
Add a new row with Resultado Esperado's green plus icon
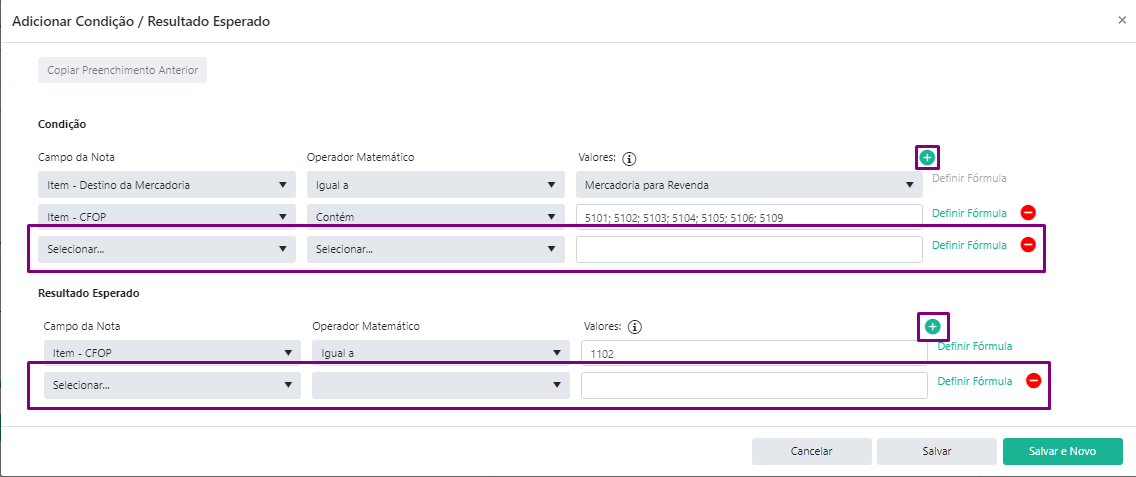click(x=932, y=327)
